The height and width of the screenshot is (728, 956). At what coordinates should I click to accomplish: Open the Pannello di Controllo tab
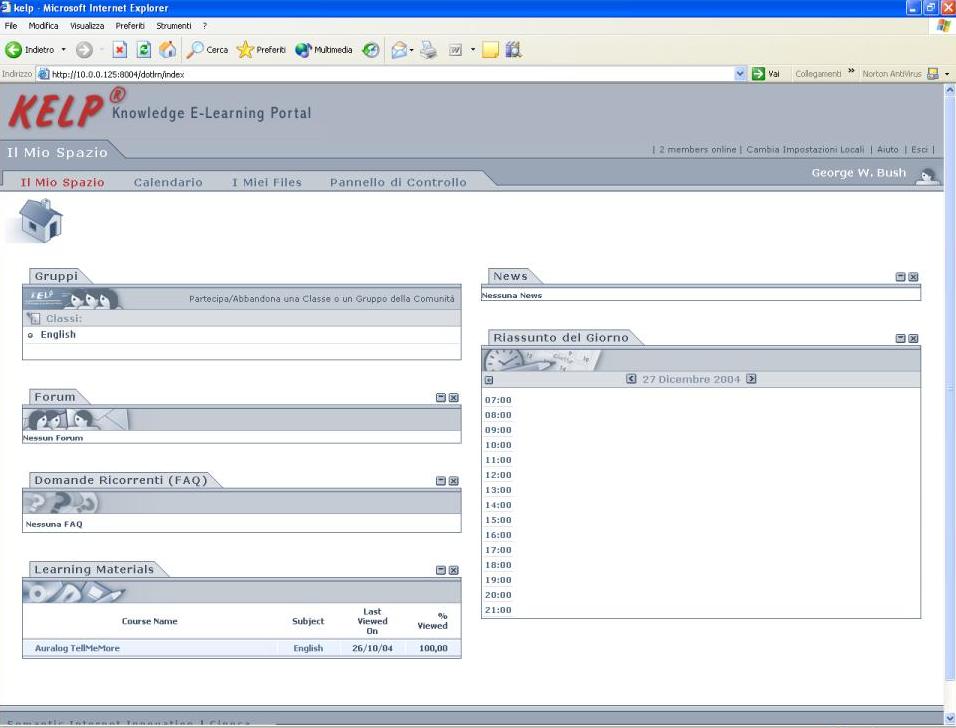(398, 183)
